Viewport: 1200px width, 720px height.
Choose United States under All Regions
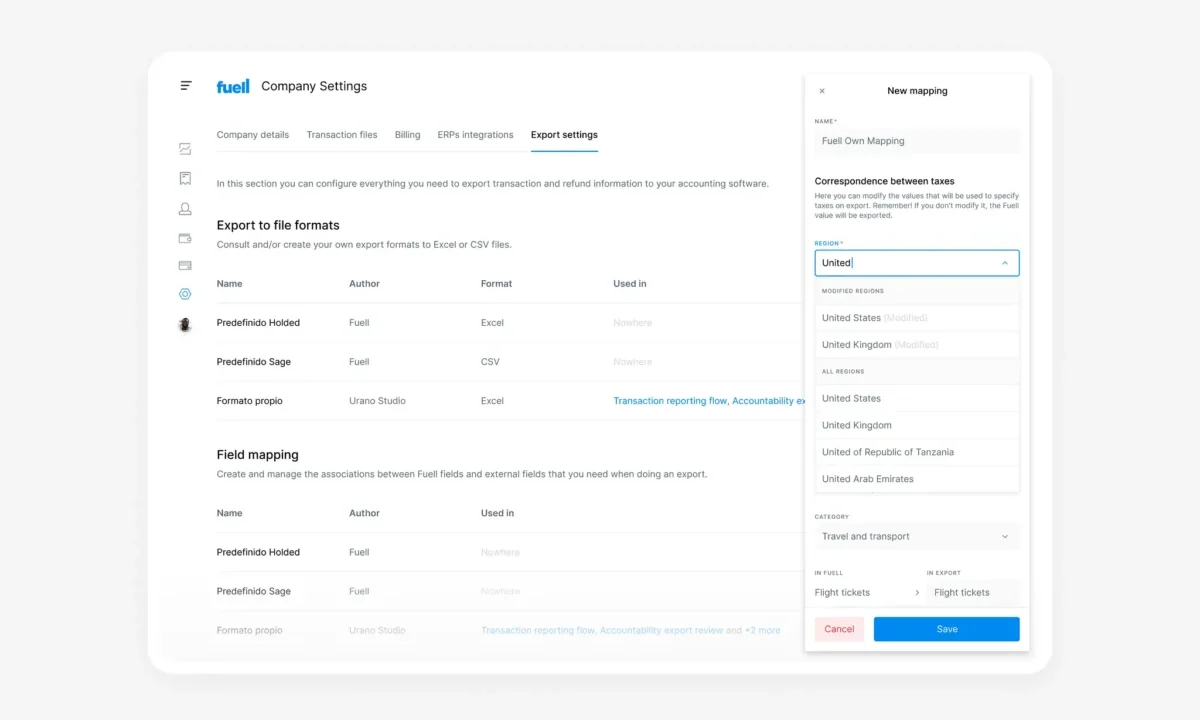click(916, 398)
